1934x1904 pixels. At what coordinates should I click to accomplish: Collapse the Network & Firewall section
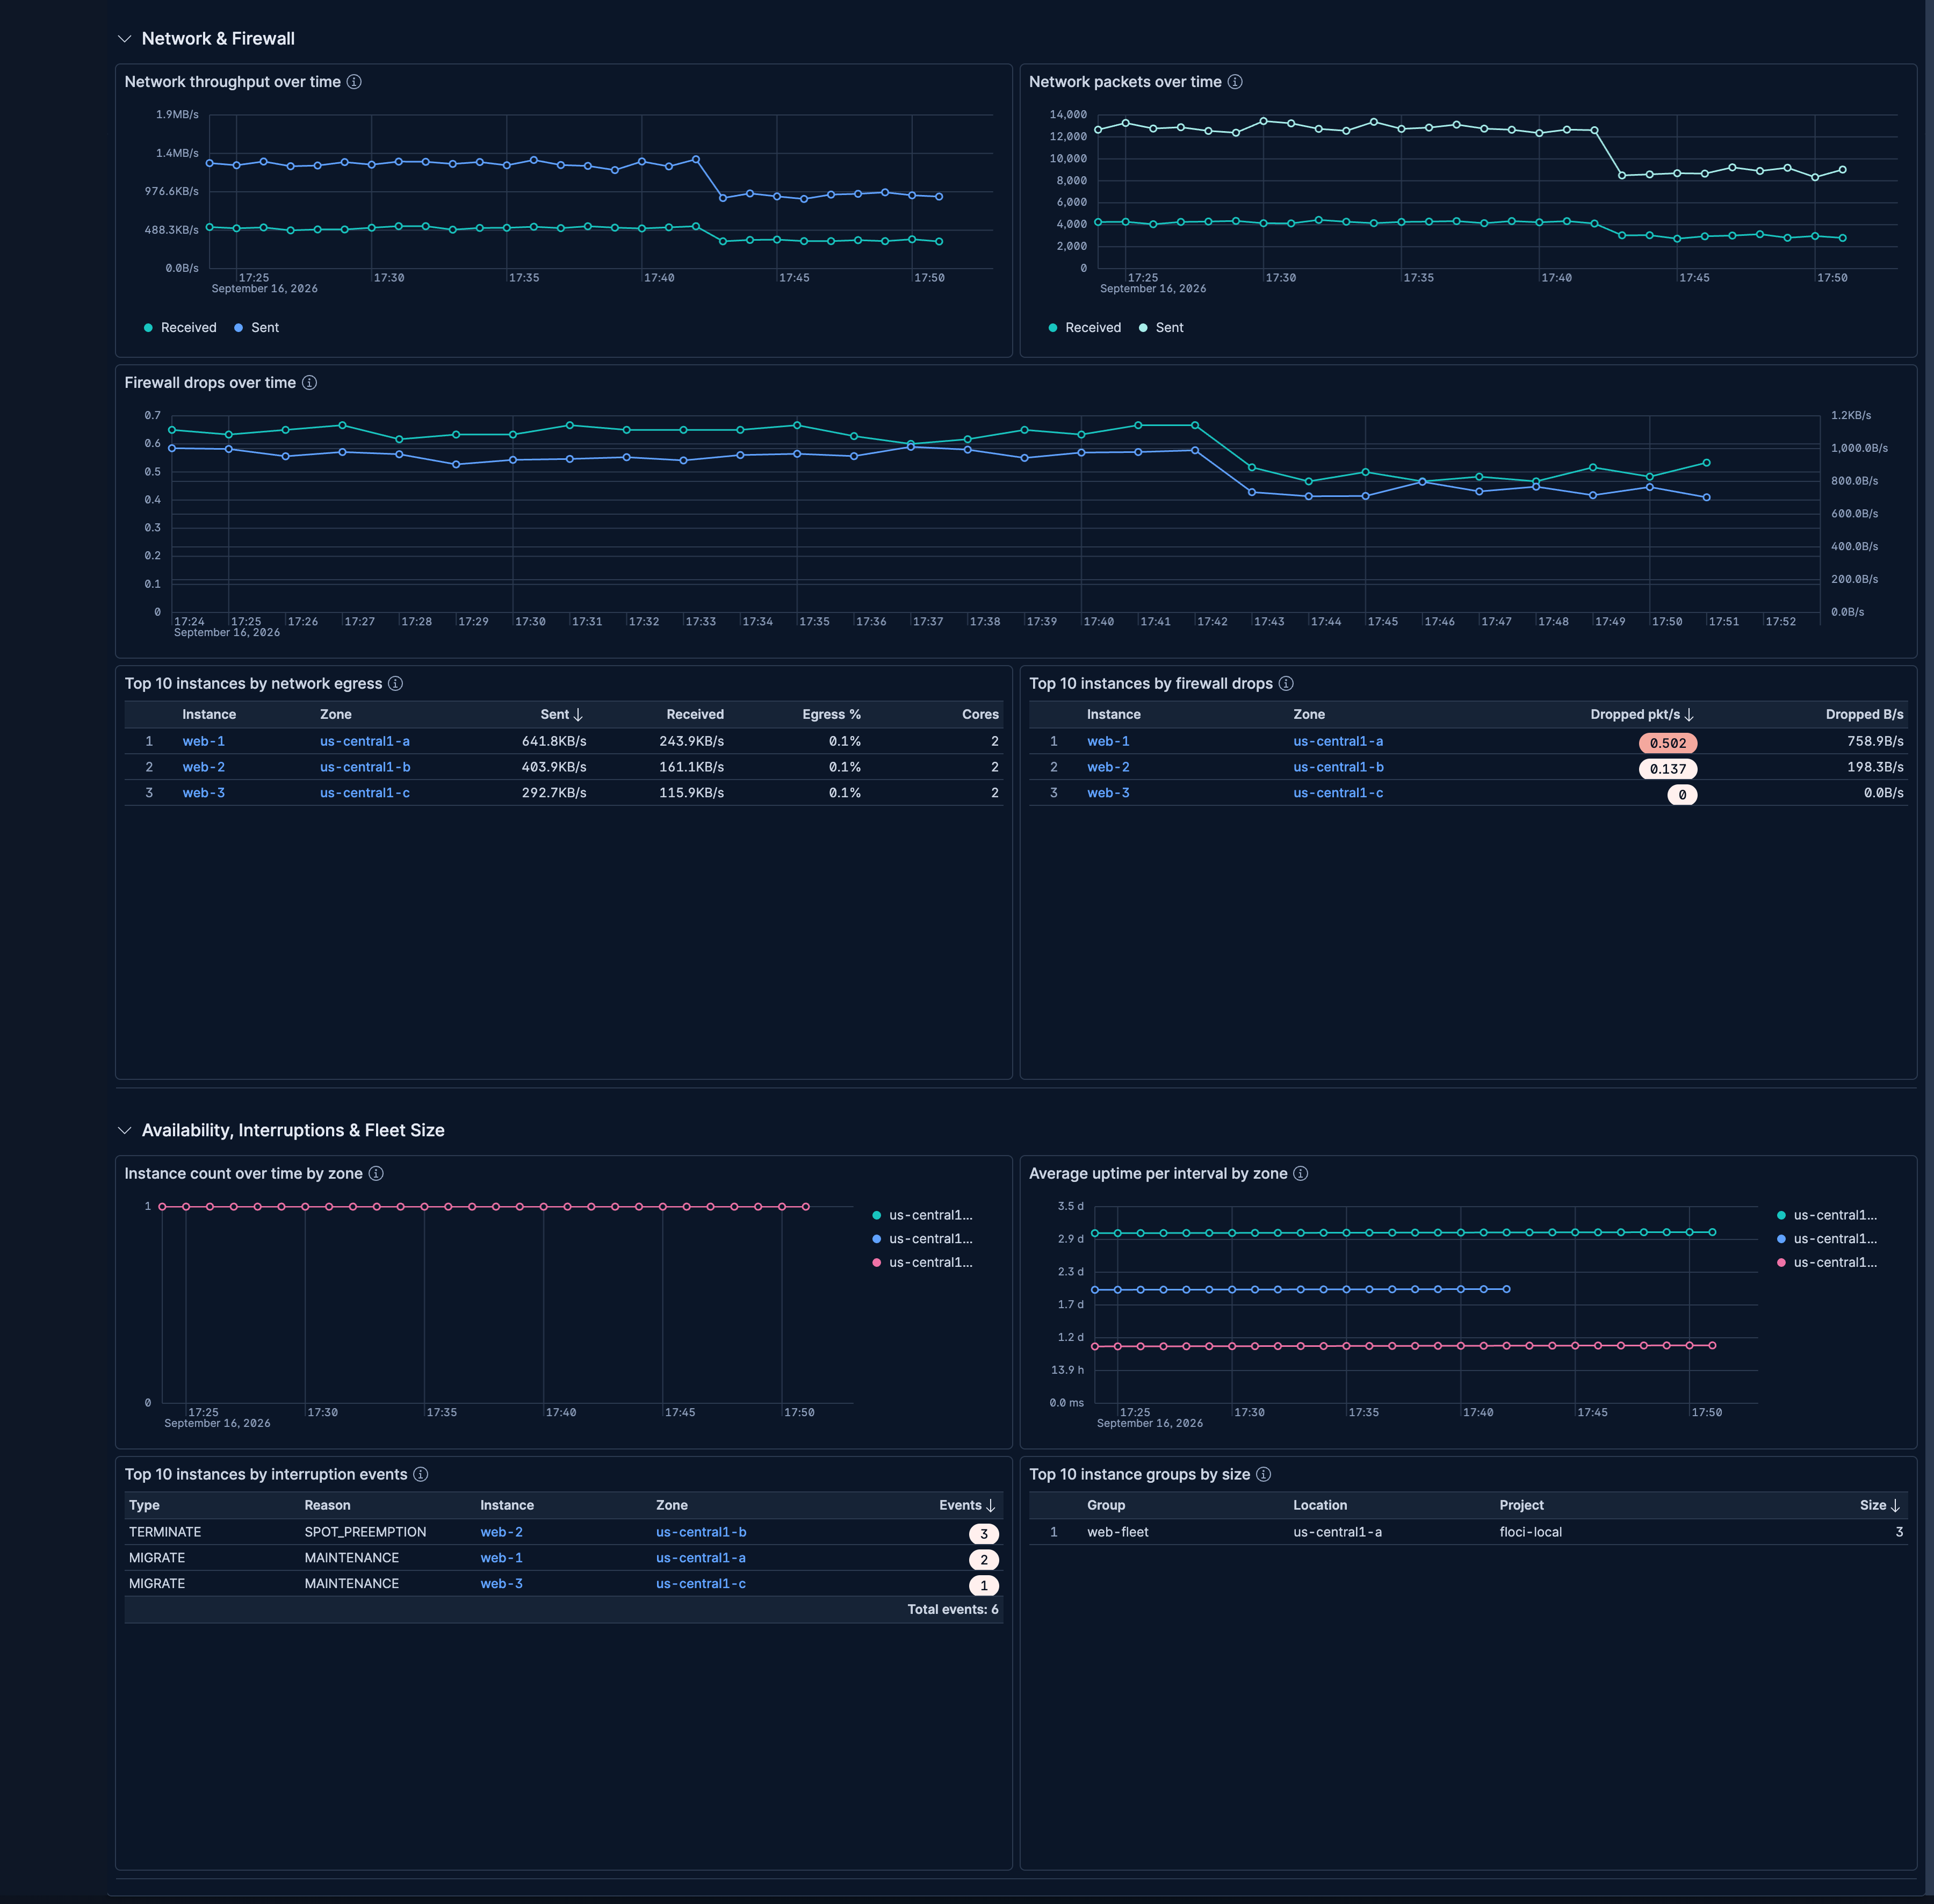pyautogui.click(x=125, y=39)
